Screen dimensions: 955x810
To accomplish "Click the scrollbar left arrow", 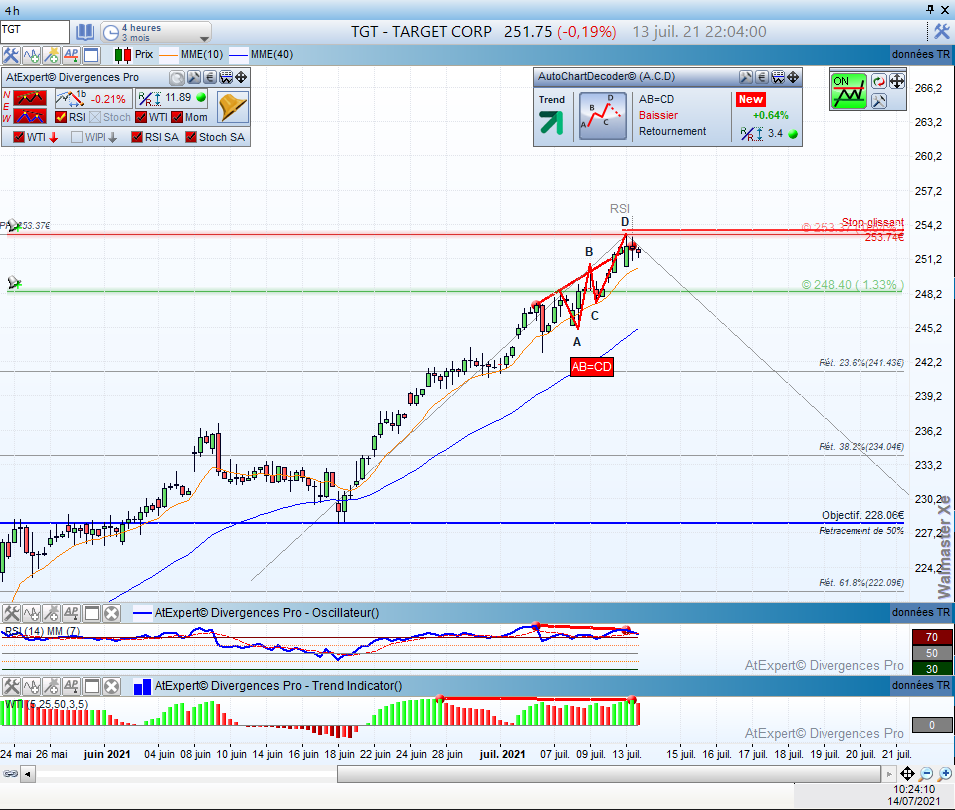I will 27,775.
